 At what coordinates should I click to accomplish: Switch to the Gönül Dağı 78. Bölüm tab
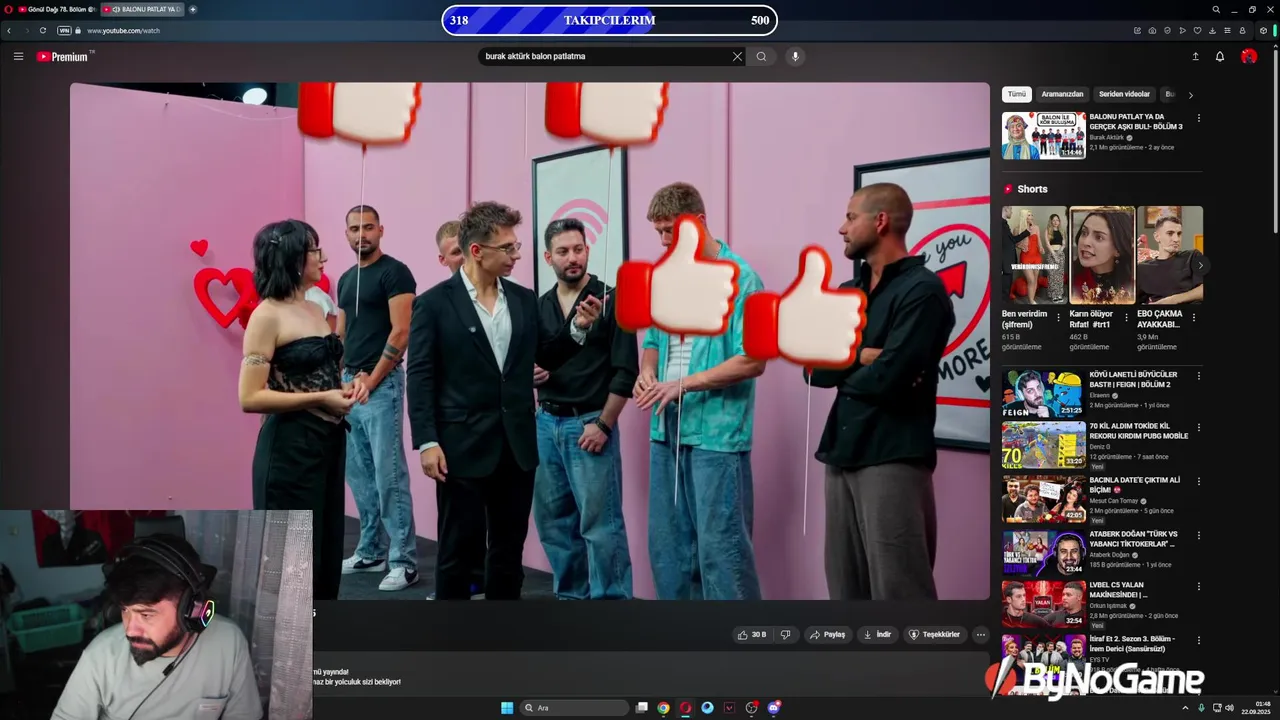[57, 9]
